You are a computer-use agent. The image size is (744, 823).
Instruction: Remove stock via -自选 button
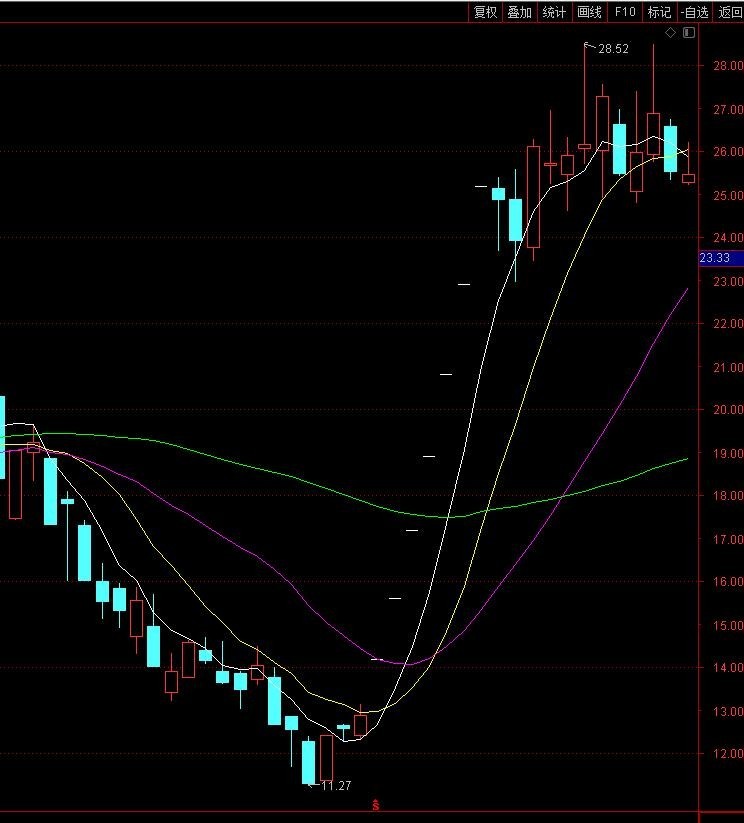tap(695, 12)
